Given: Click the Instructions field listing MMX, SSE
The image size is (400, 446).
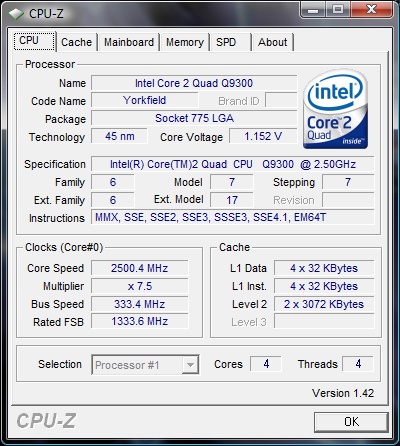Looking at the screenshot, I should 233,218.
